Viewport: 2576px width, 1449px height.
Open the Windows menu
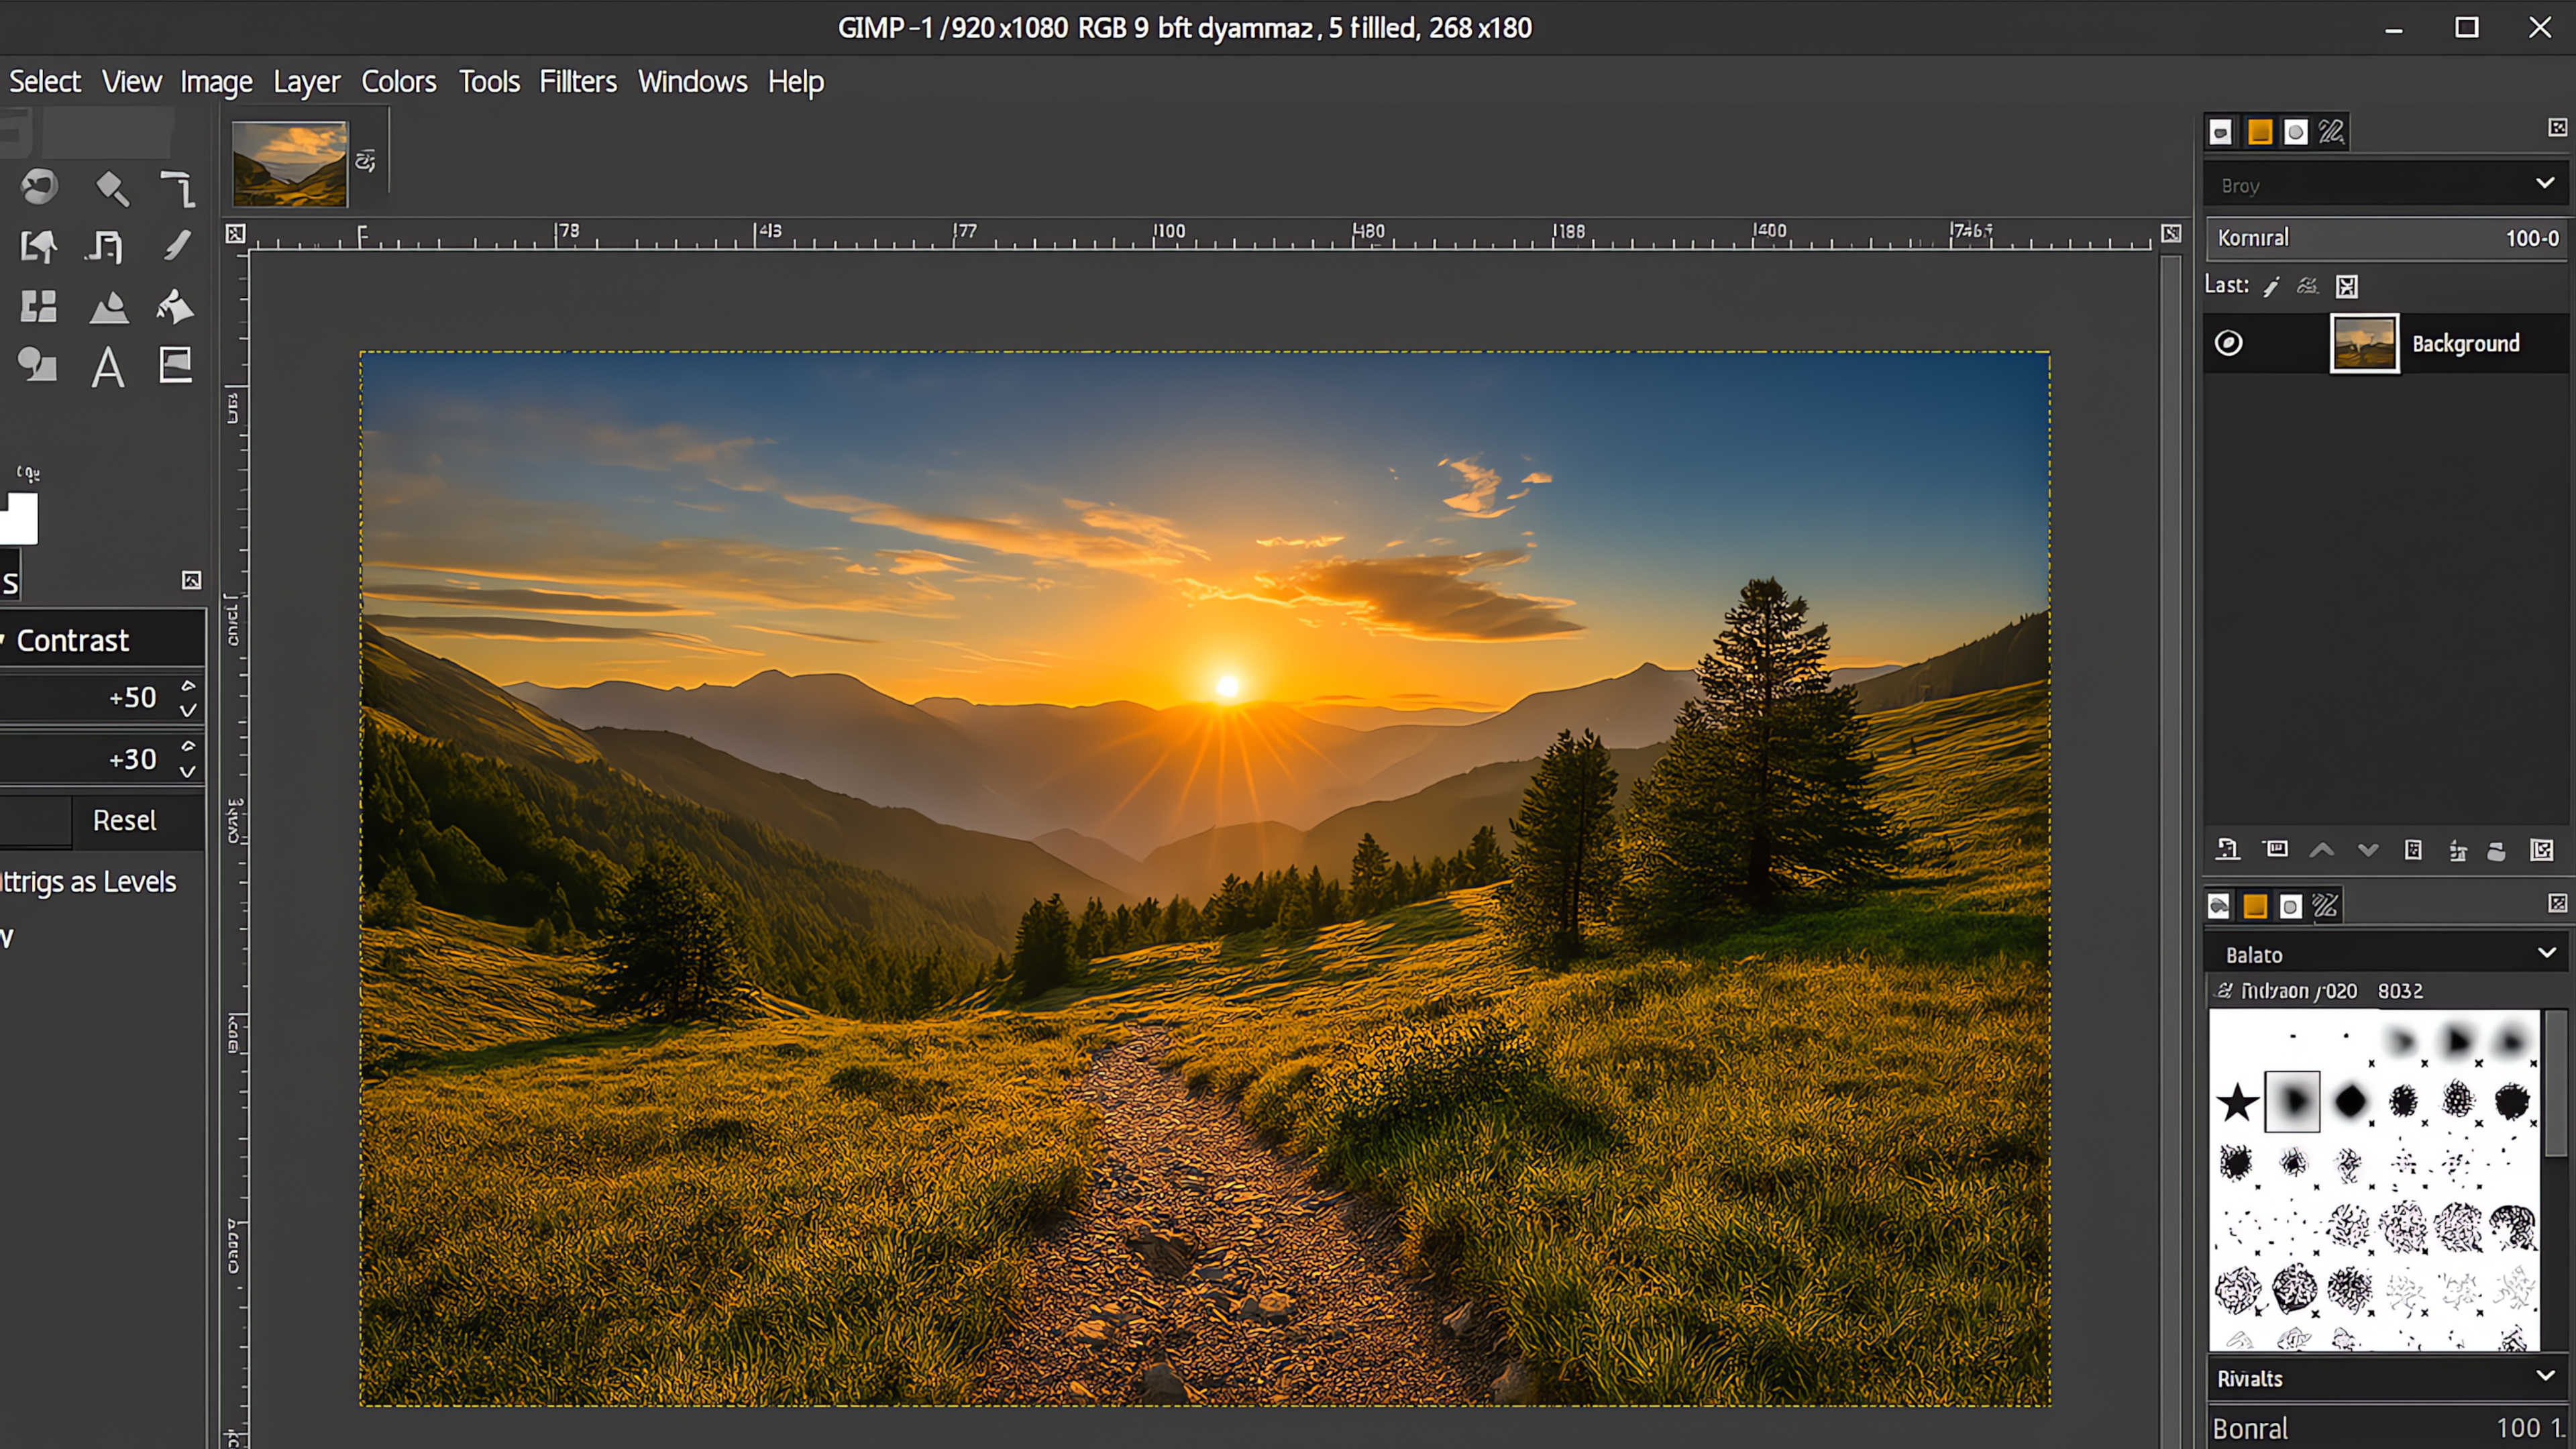692,81
